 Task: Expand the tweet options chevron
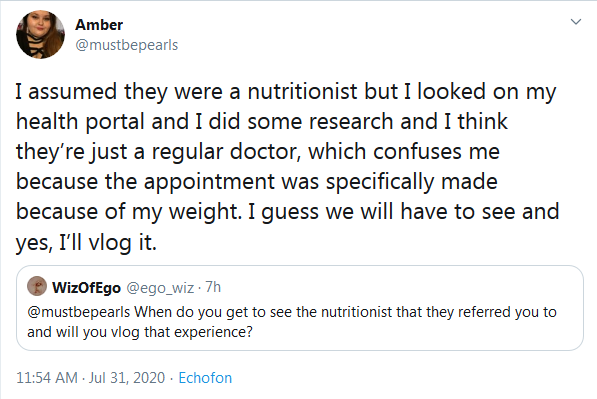576,22
